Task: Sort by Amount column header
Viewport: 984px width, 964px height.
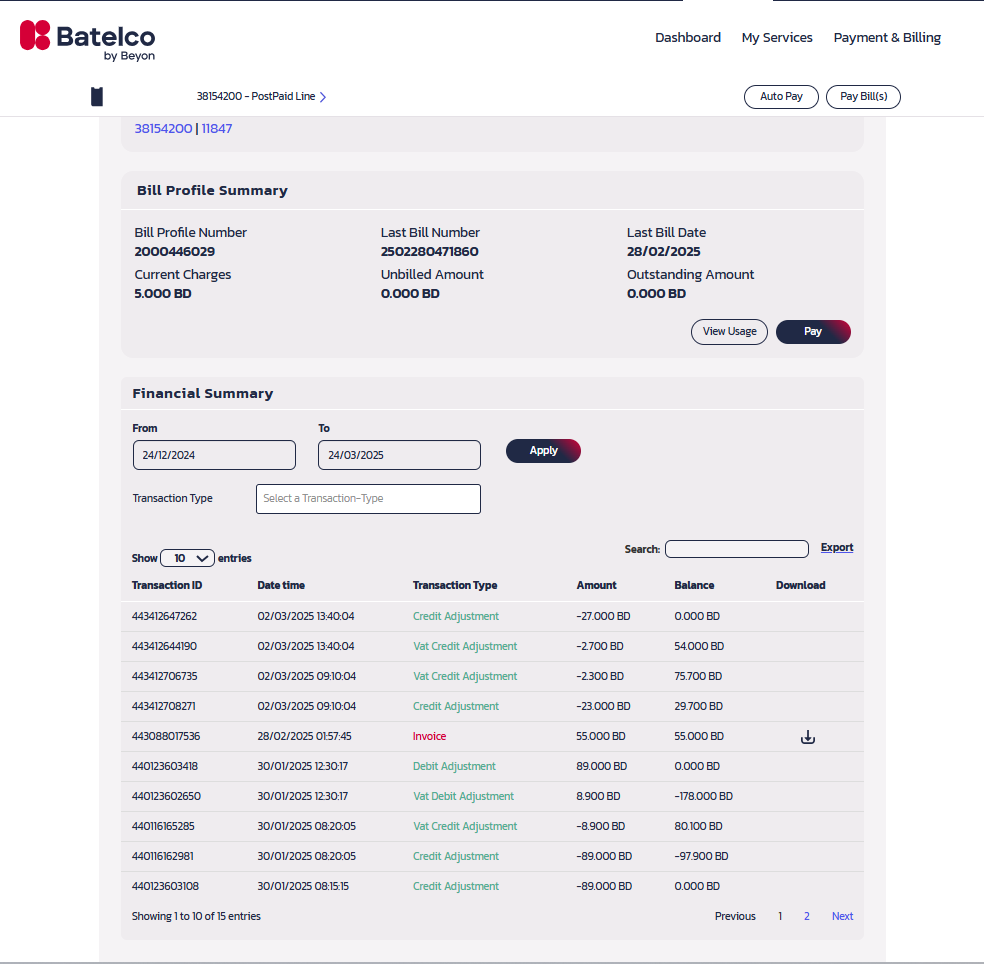Action: click(596, 585)
